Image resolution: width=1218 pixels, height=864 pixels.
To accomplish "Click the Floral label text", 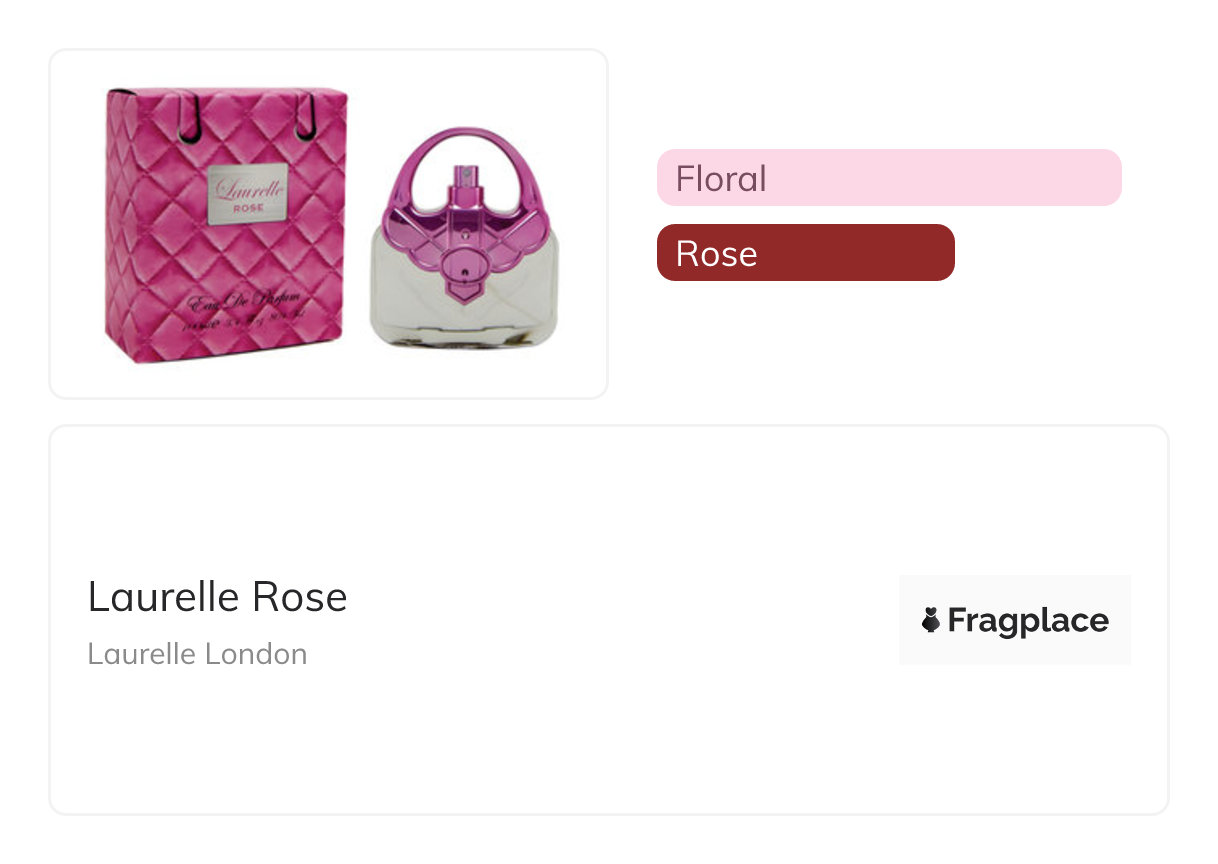I will click(721, 179).
